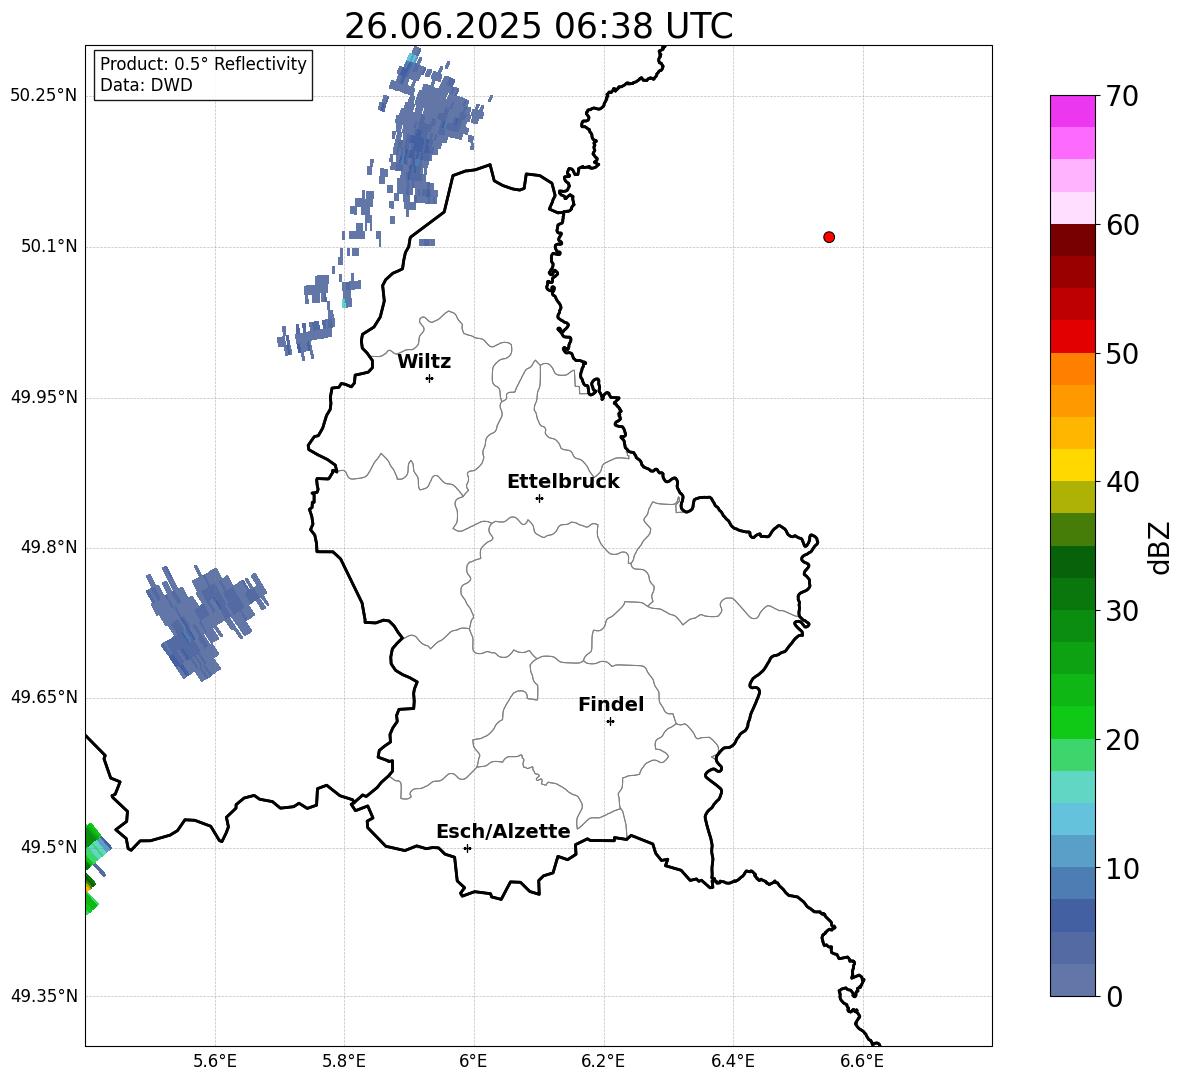Click the Wiltz station cross marker
The height and width of the screenshot is (1081, 1184).
tap(430, 378)
